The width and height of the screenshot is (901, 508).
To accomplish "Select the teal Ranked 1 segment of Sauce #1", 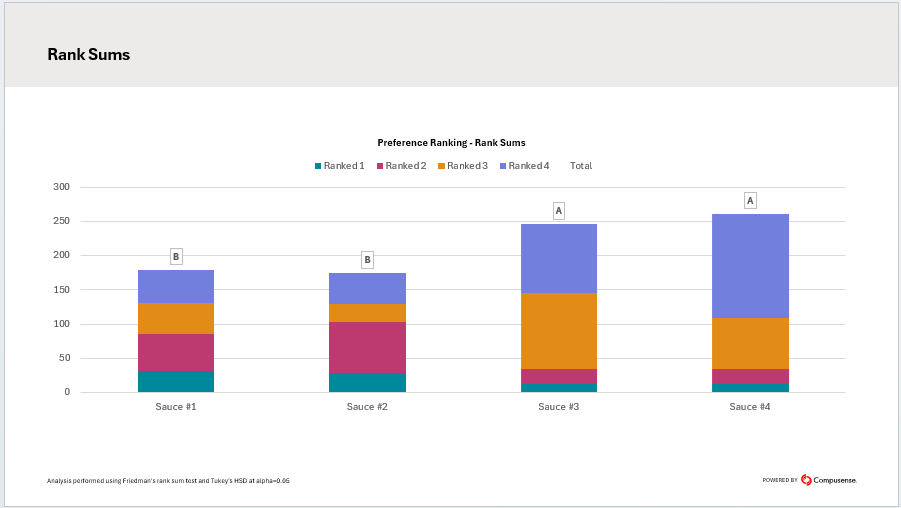I will 176,381.
